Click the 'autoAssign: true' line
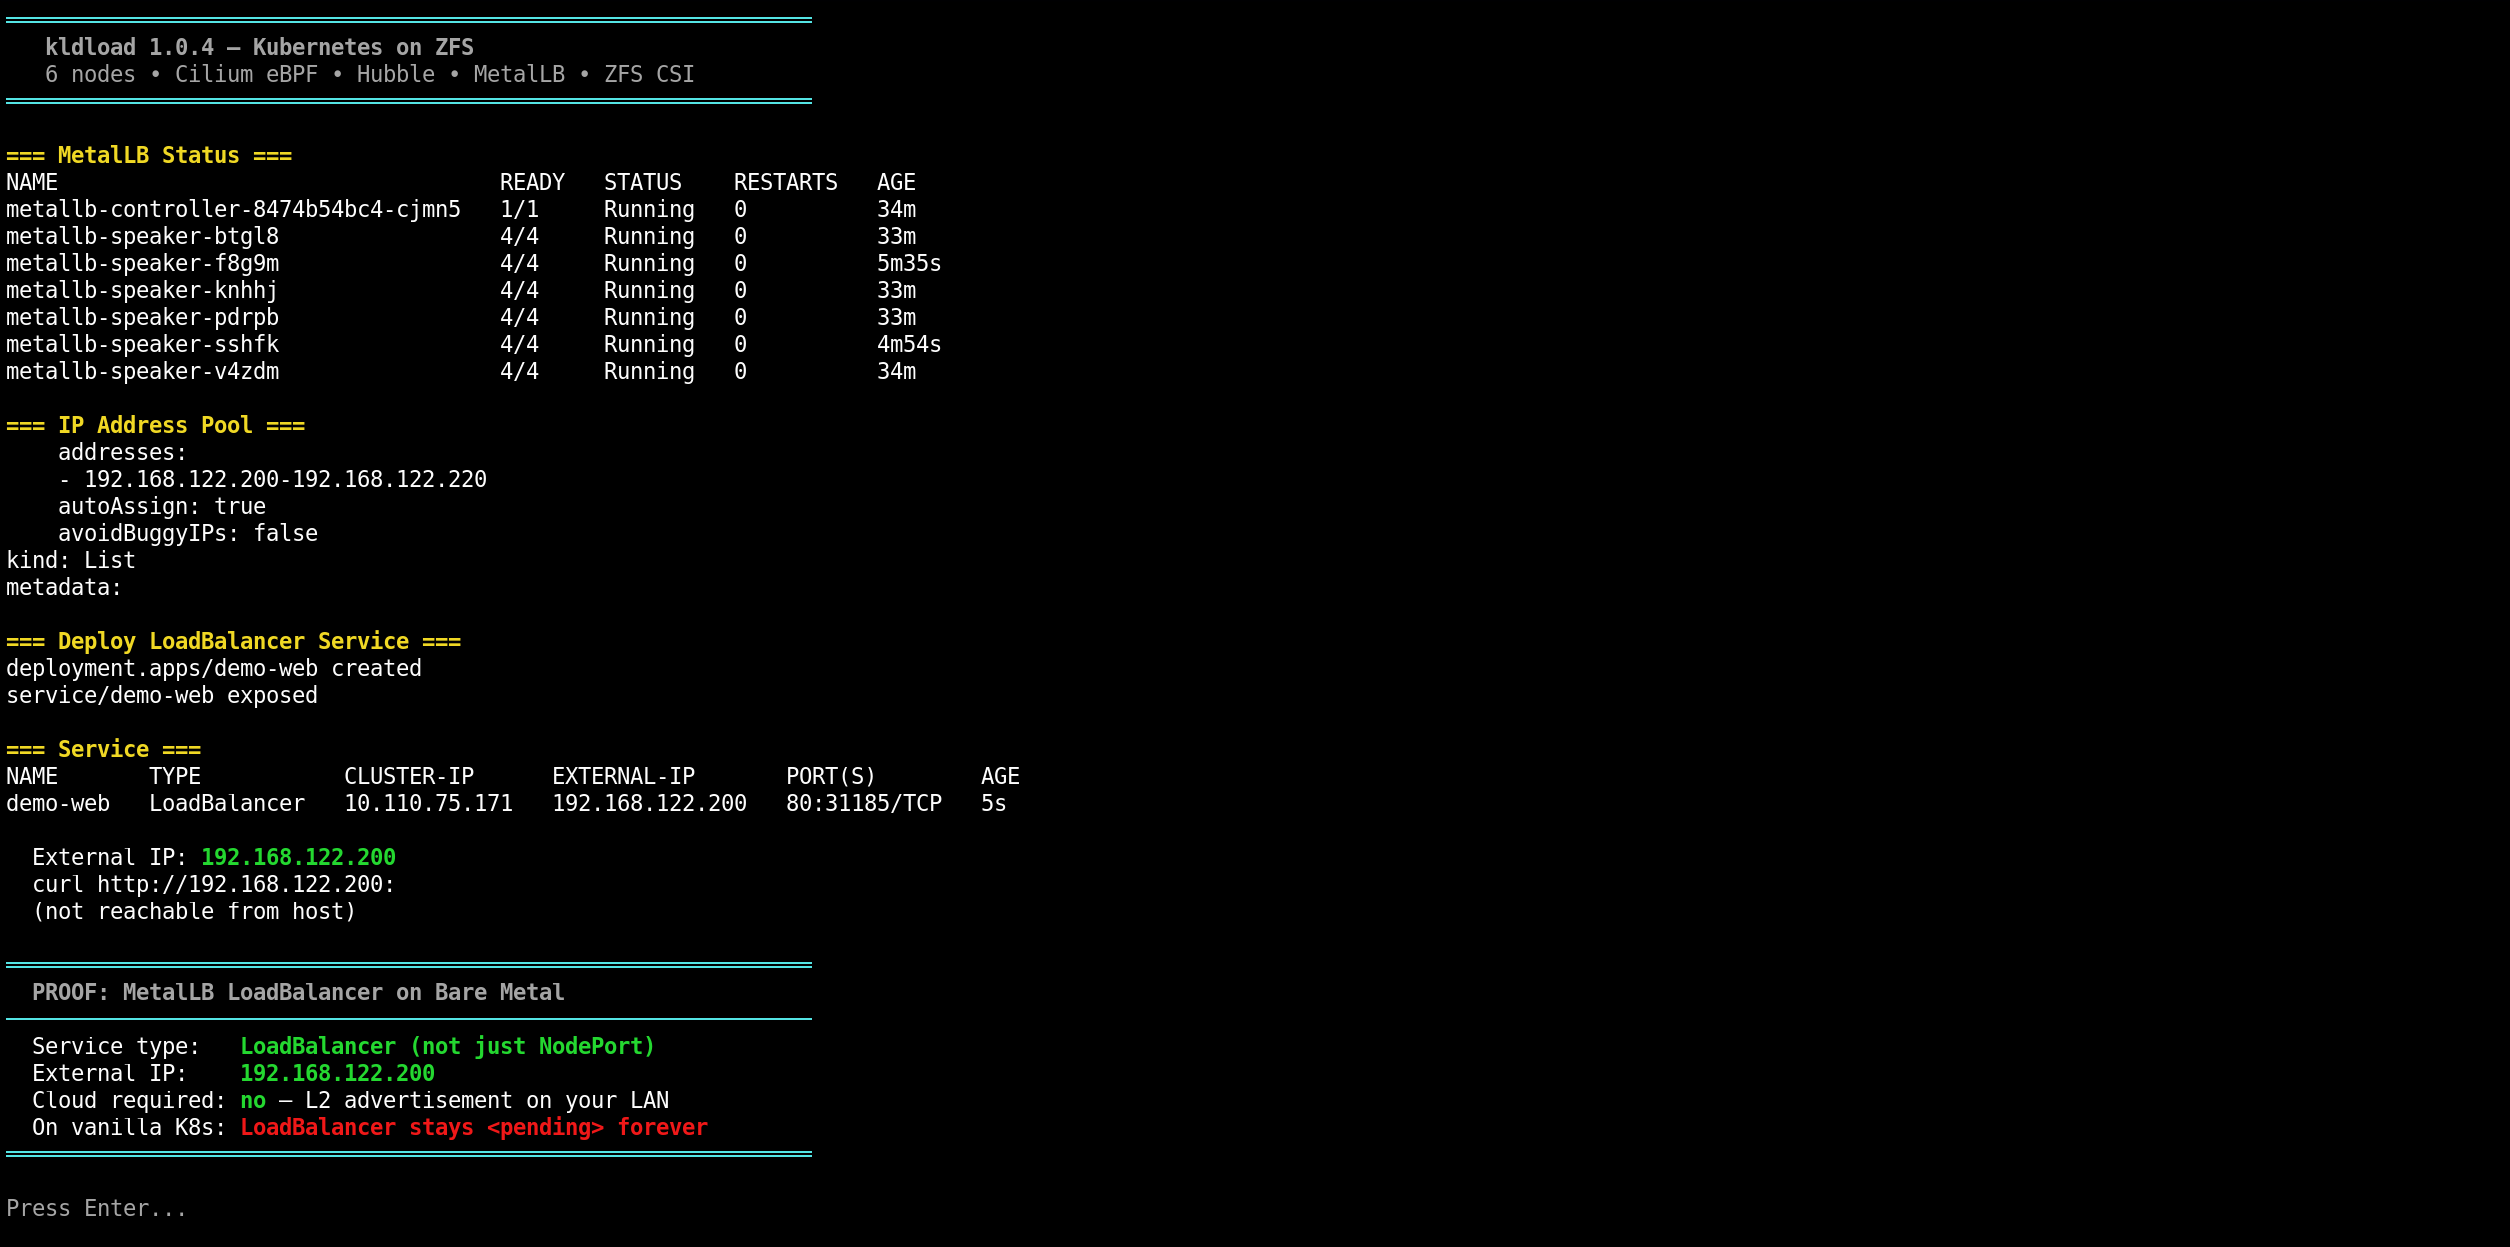The height and width of the screenshot is (1247, 2510). pos(162,506)
